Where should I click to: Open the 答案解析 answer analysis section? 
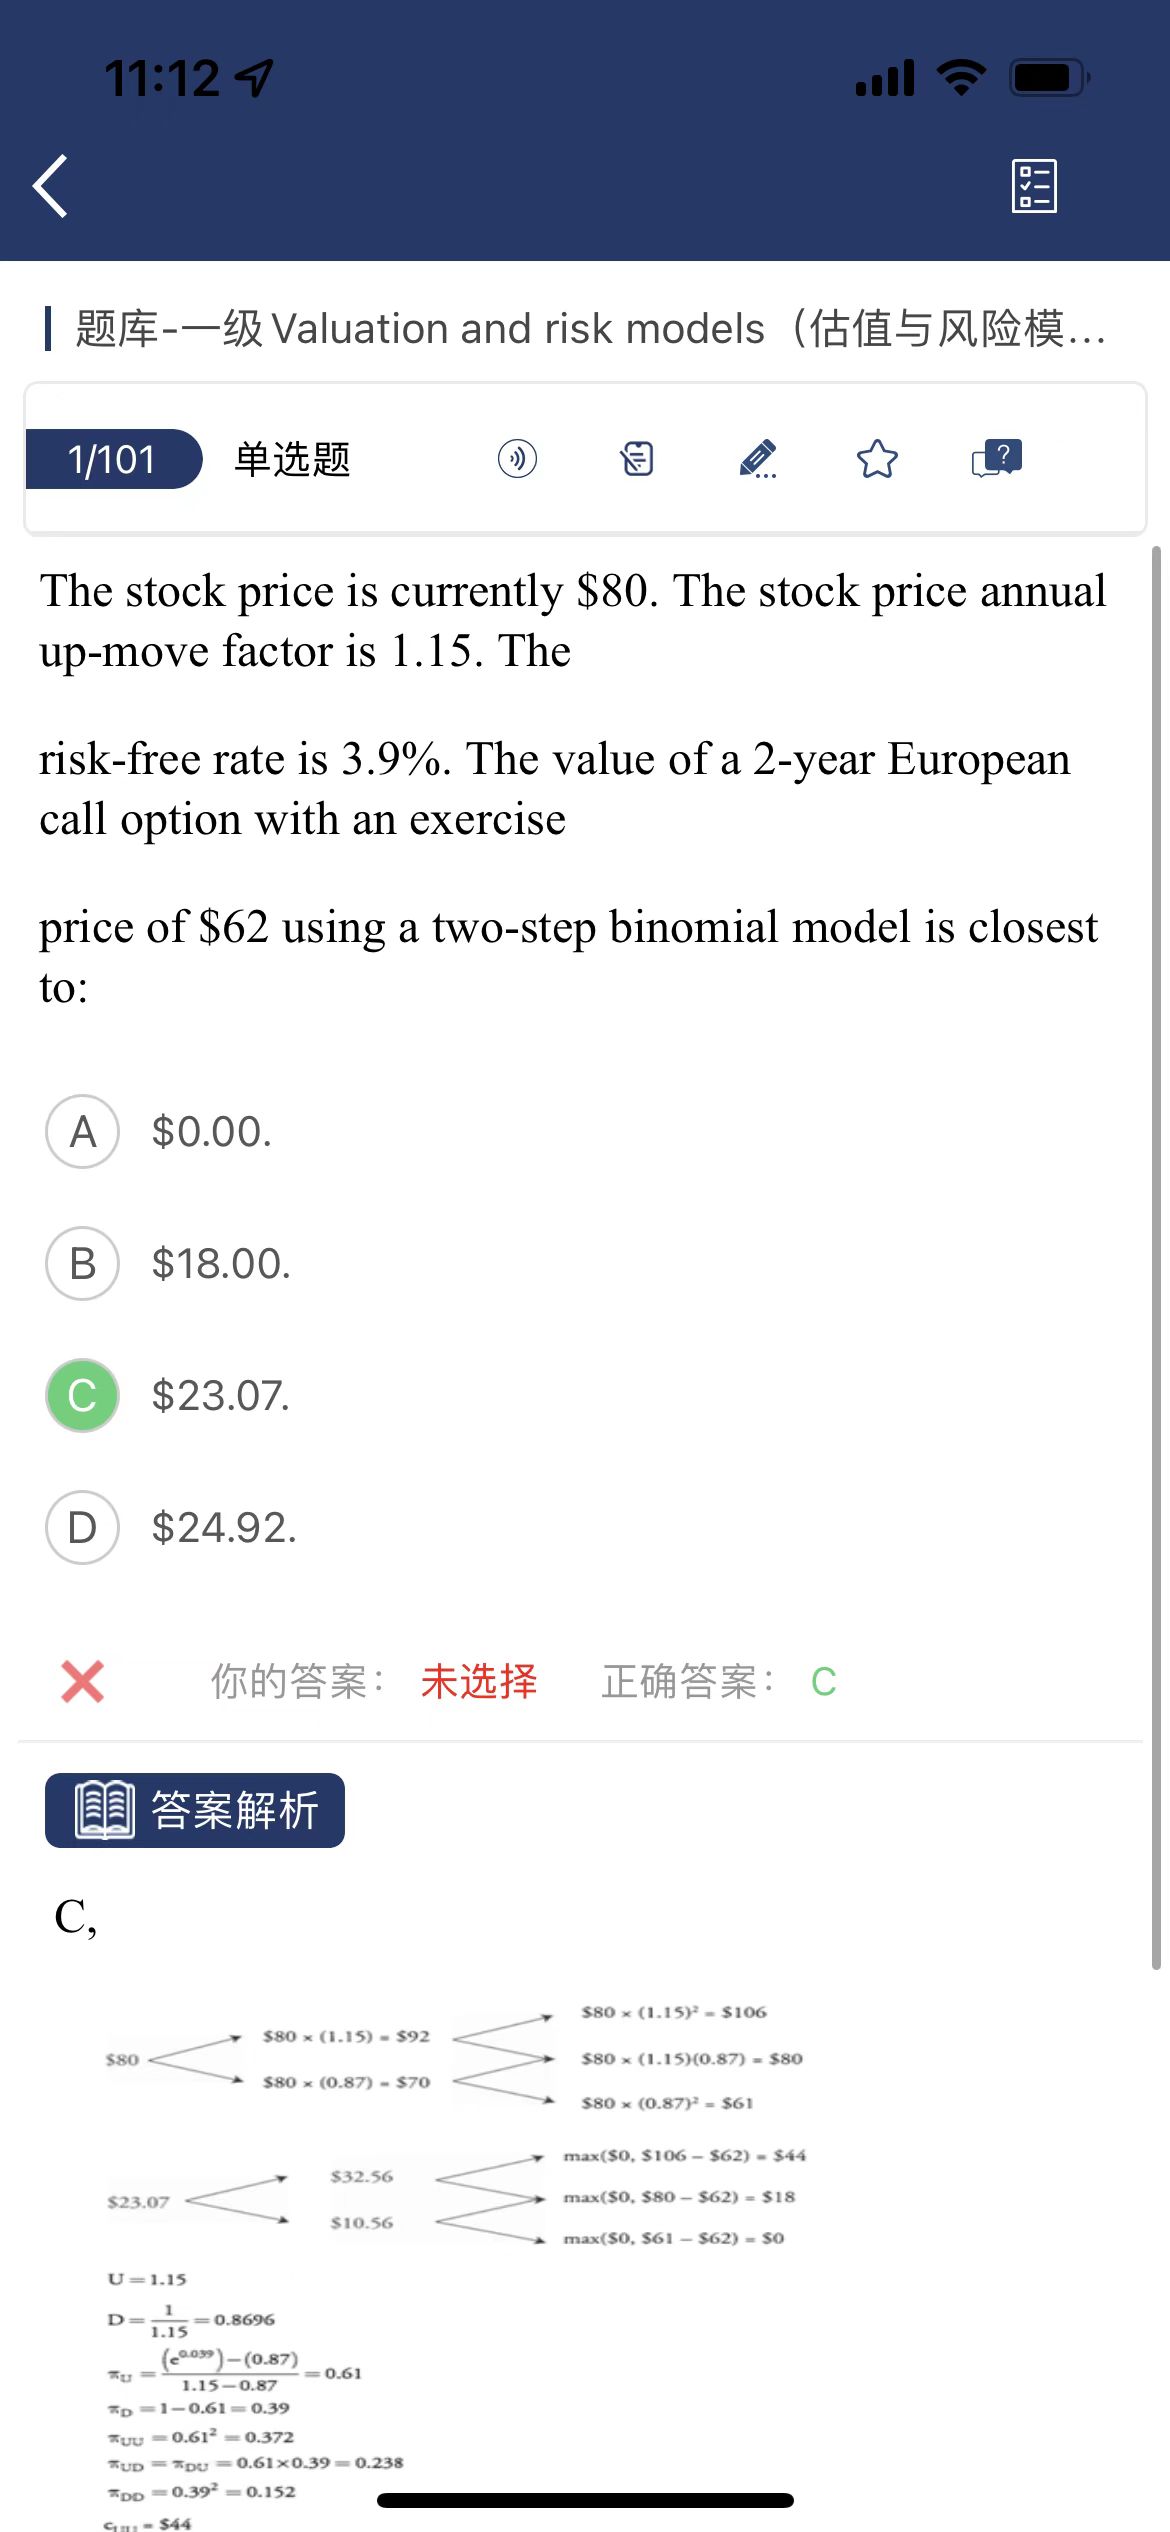tap(234, 1810)
